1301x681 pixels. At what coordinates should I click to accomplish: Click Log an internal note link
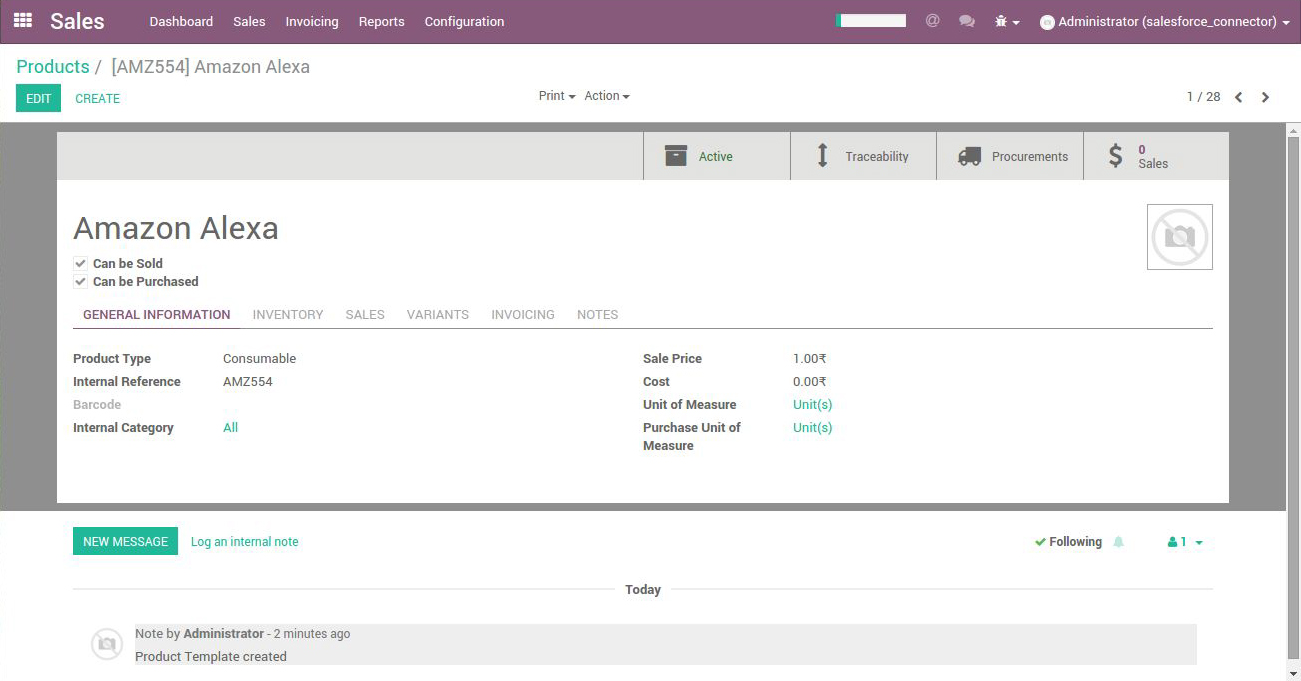tap(245, 542)
